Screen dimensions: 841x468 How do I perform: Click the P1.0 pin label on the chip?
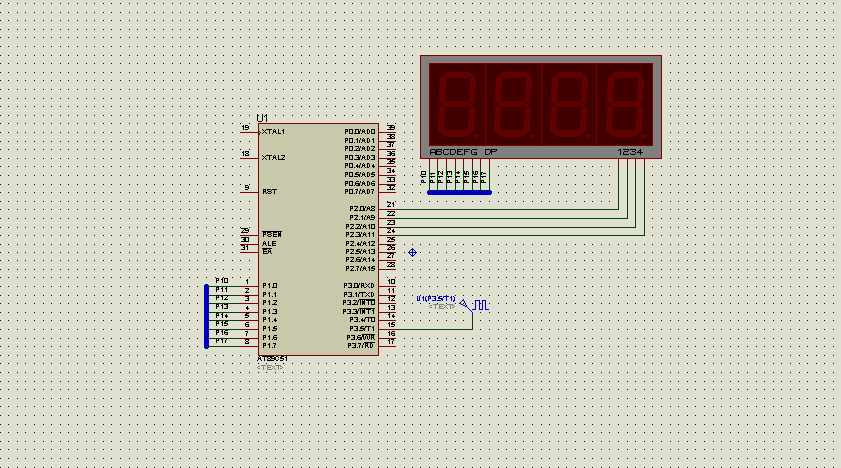tap(270, 286)
